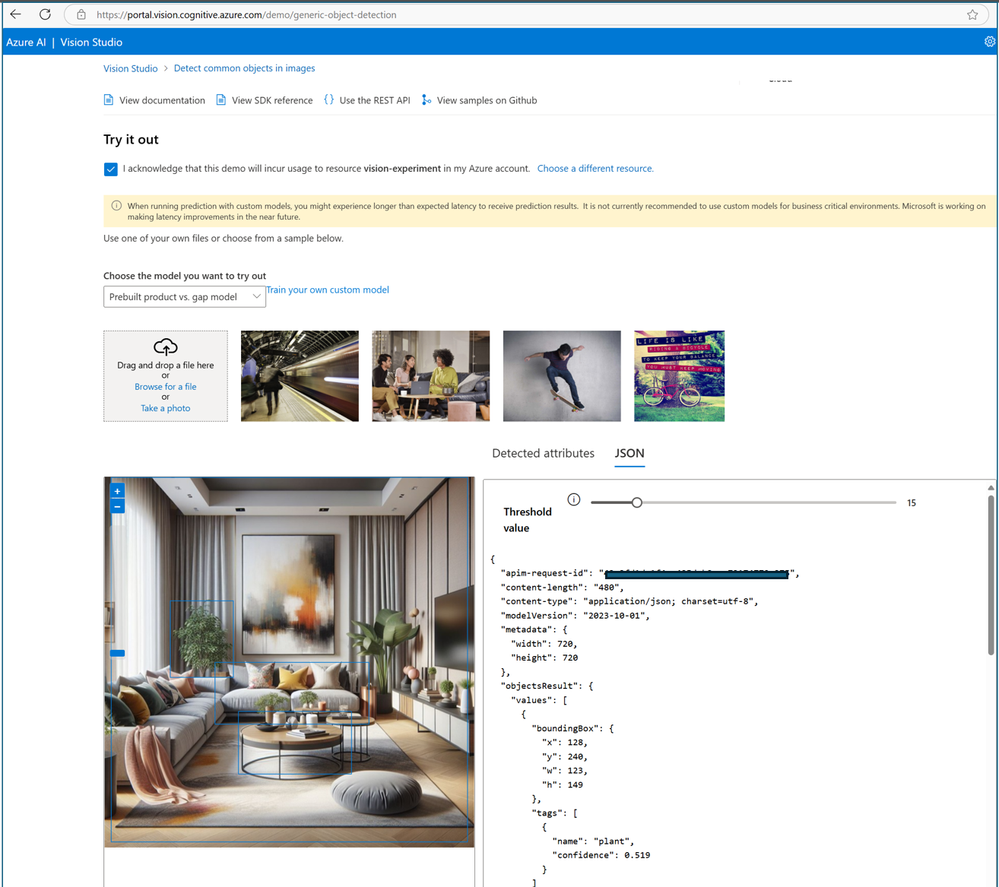Click Take a photo link
Image resolution: width=999 pixels, height=887 pixels.
click(x=166, y=408)
